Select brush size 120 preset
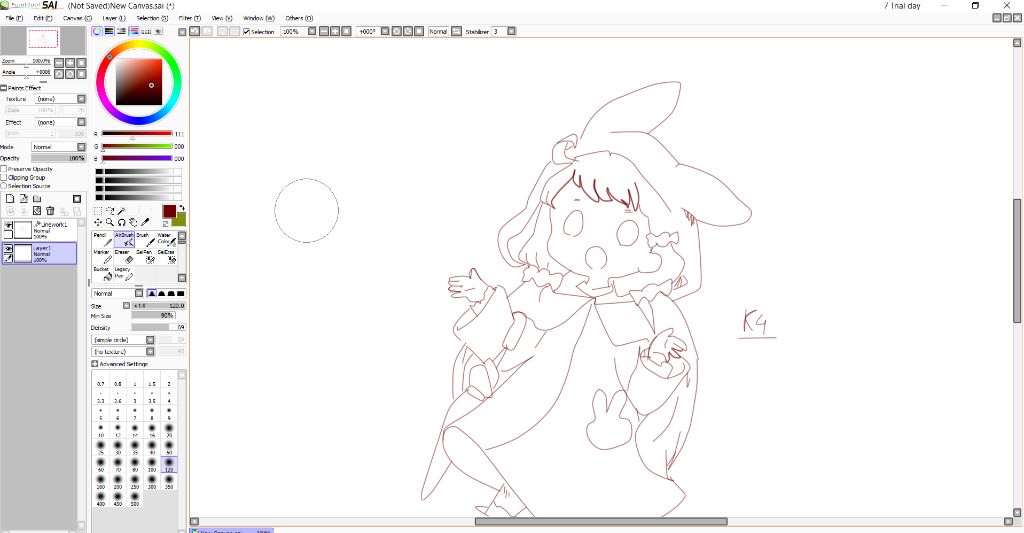 click(x=168, y=464)
